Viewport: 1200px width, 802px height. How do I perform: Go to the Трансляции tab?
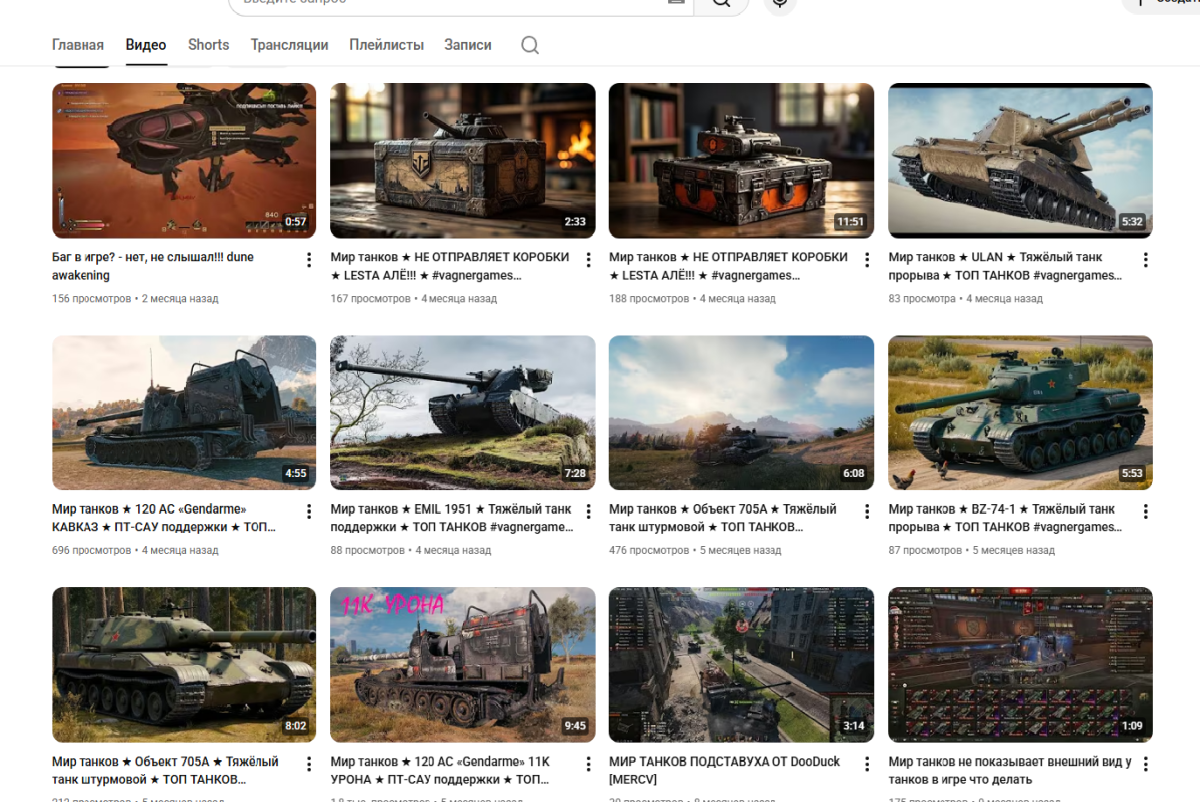point(289,45)
